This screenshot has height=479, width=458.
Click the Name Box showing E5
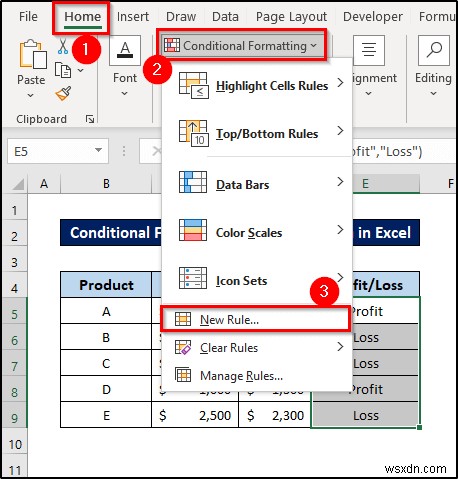pos(58,152)
